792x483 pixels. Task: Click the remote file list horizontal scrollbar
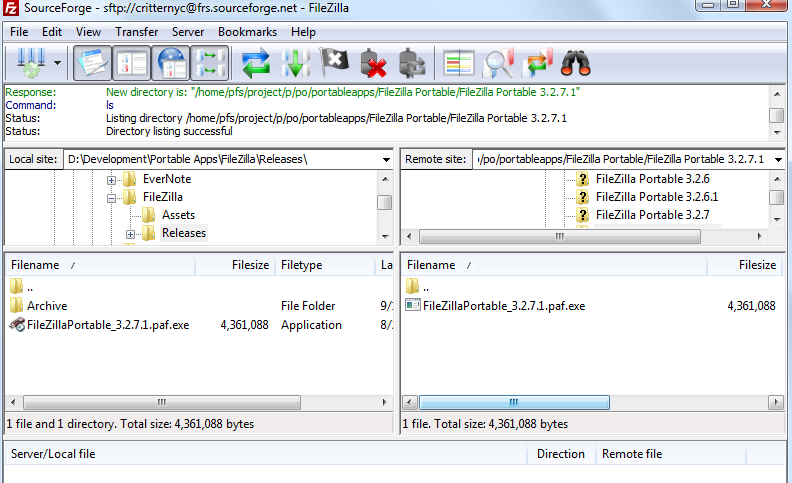[514, 403]
